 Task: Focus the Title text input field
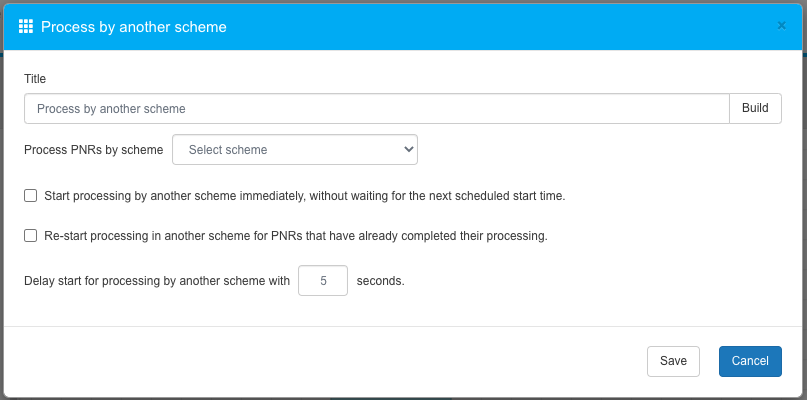[x=376, y=108]
